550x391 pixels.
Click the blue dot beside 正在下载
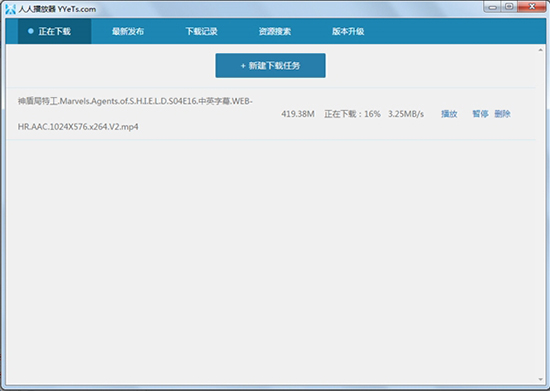point(31,31)
